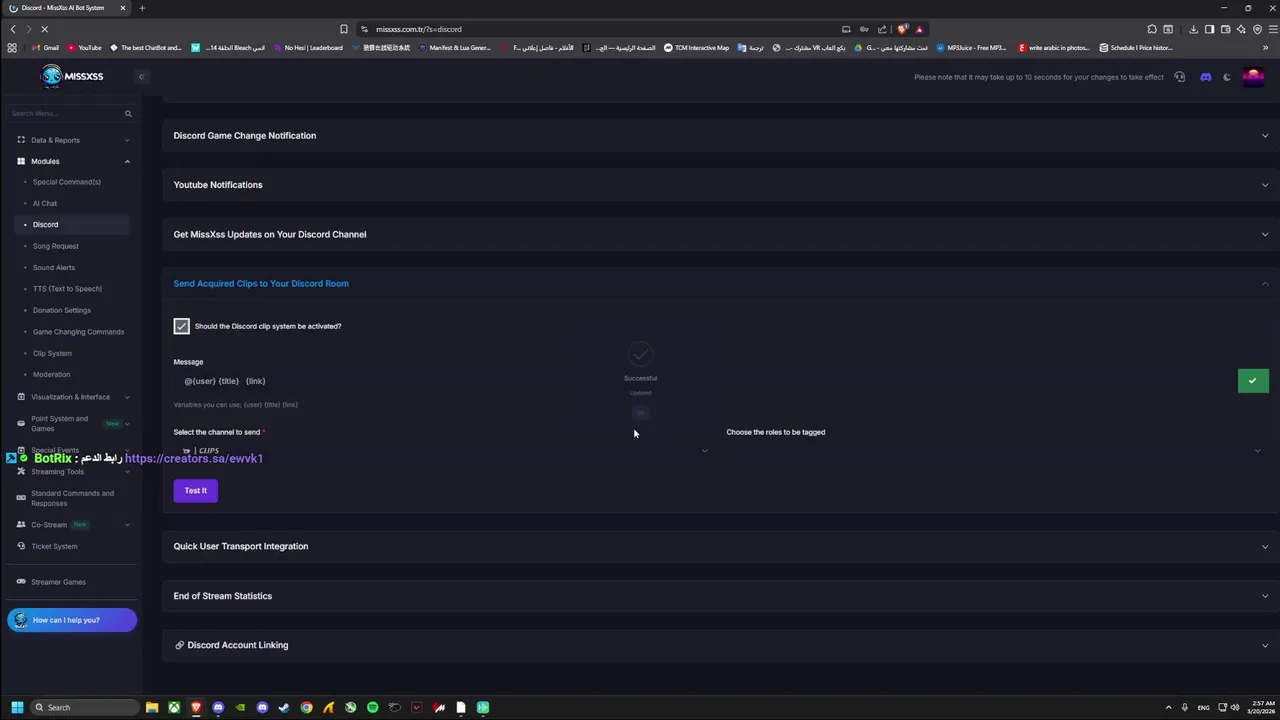This screenshot has height=720, width=1280.
Task: Click the browser address bar URL
Action: tap(419, 29)
